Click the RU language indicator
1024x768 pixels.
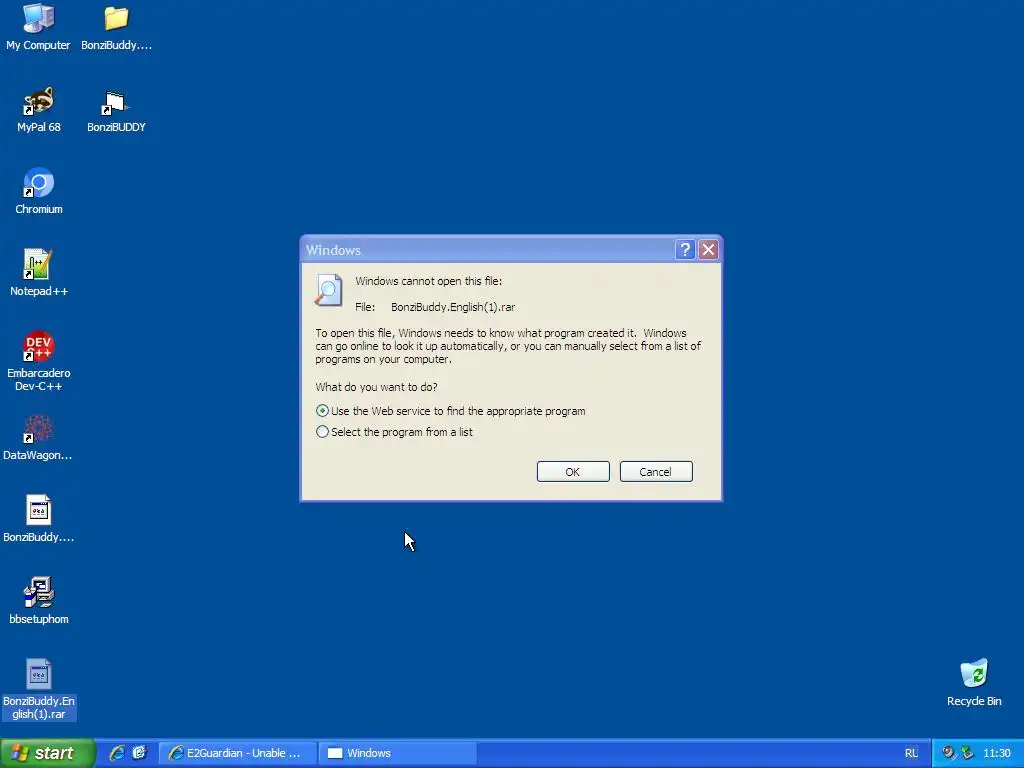click(x=911, y=753)
